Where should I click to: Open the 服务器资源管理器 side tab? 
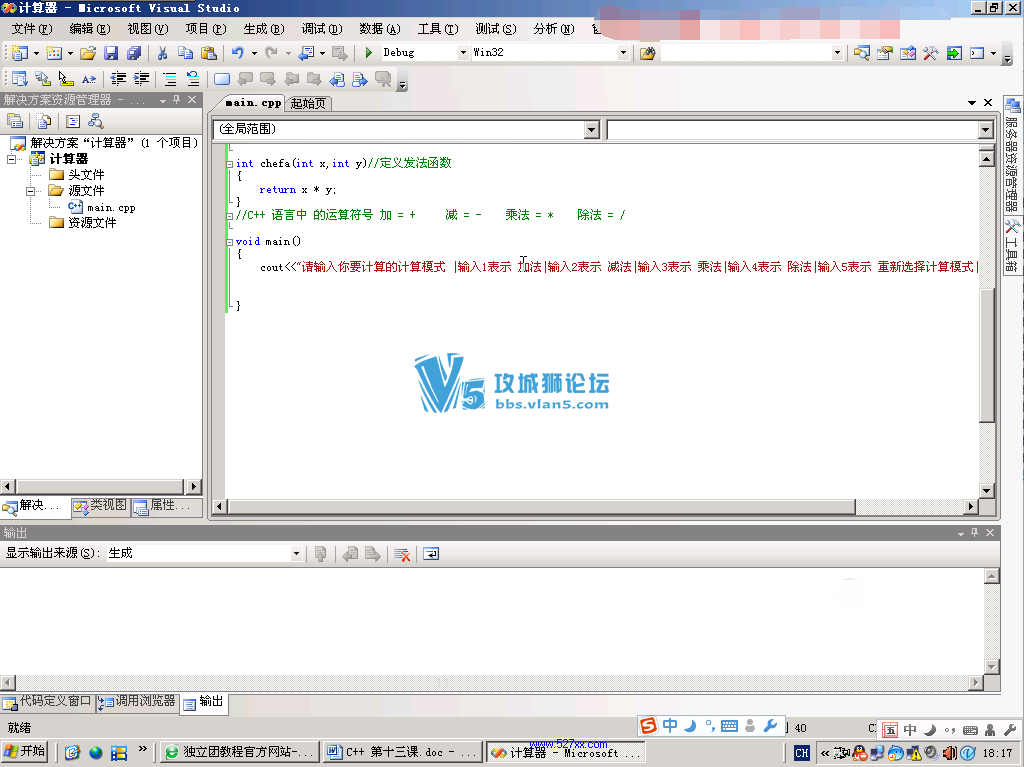[1012, 155]
